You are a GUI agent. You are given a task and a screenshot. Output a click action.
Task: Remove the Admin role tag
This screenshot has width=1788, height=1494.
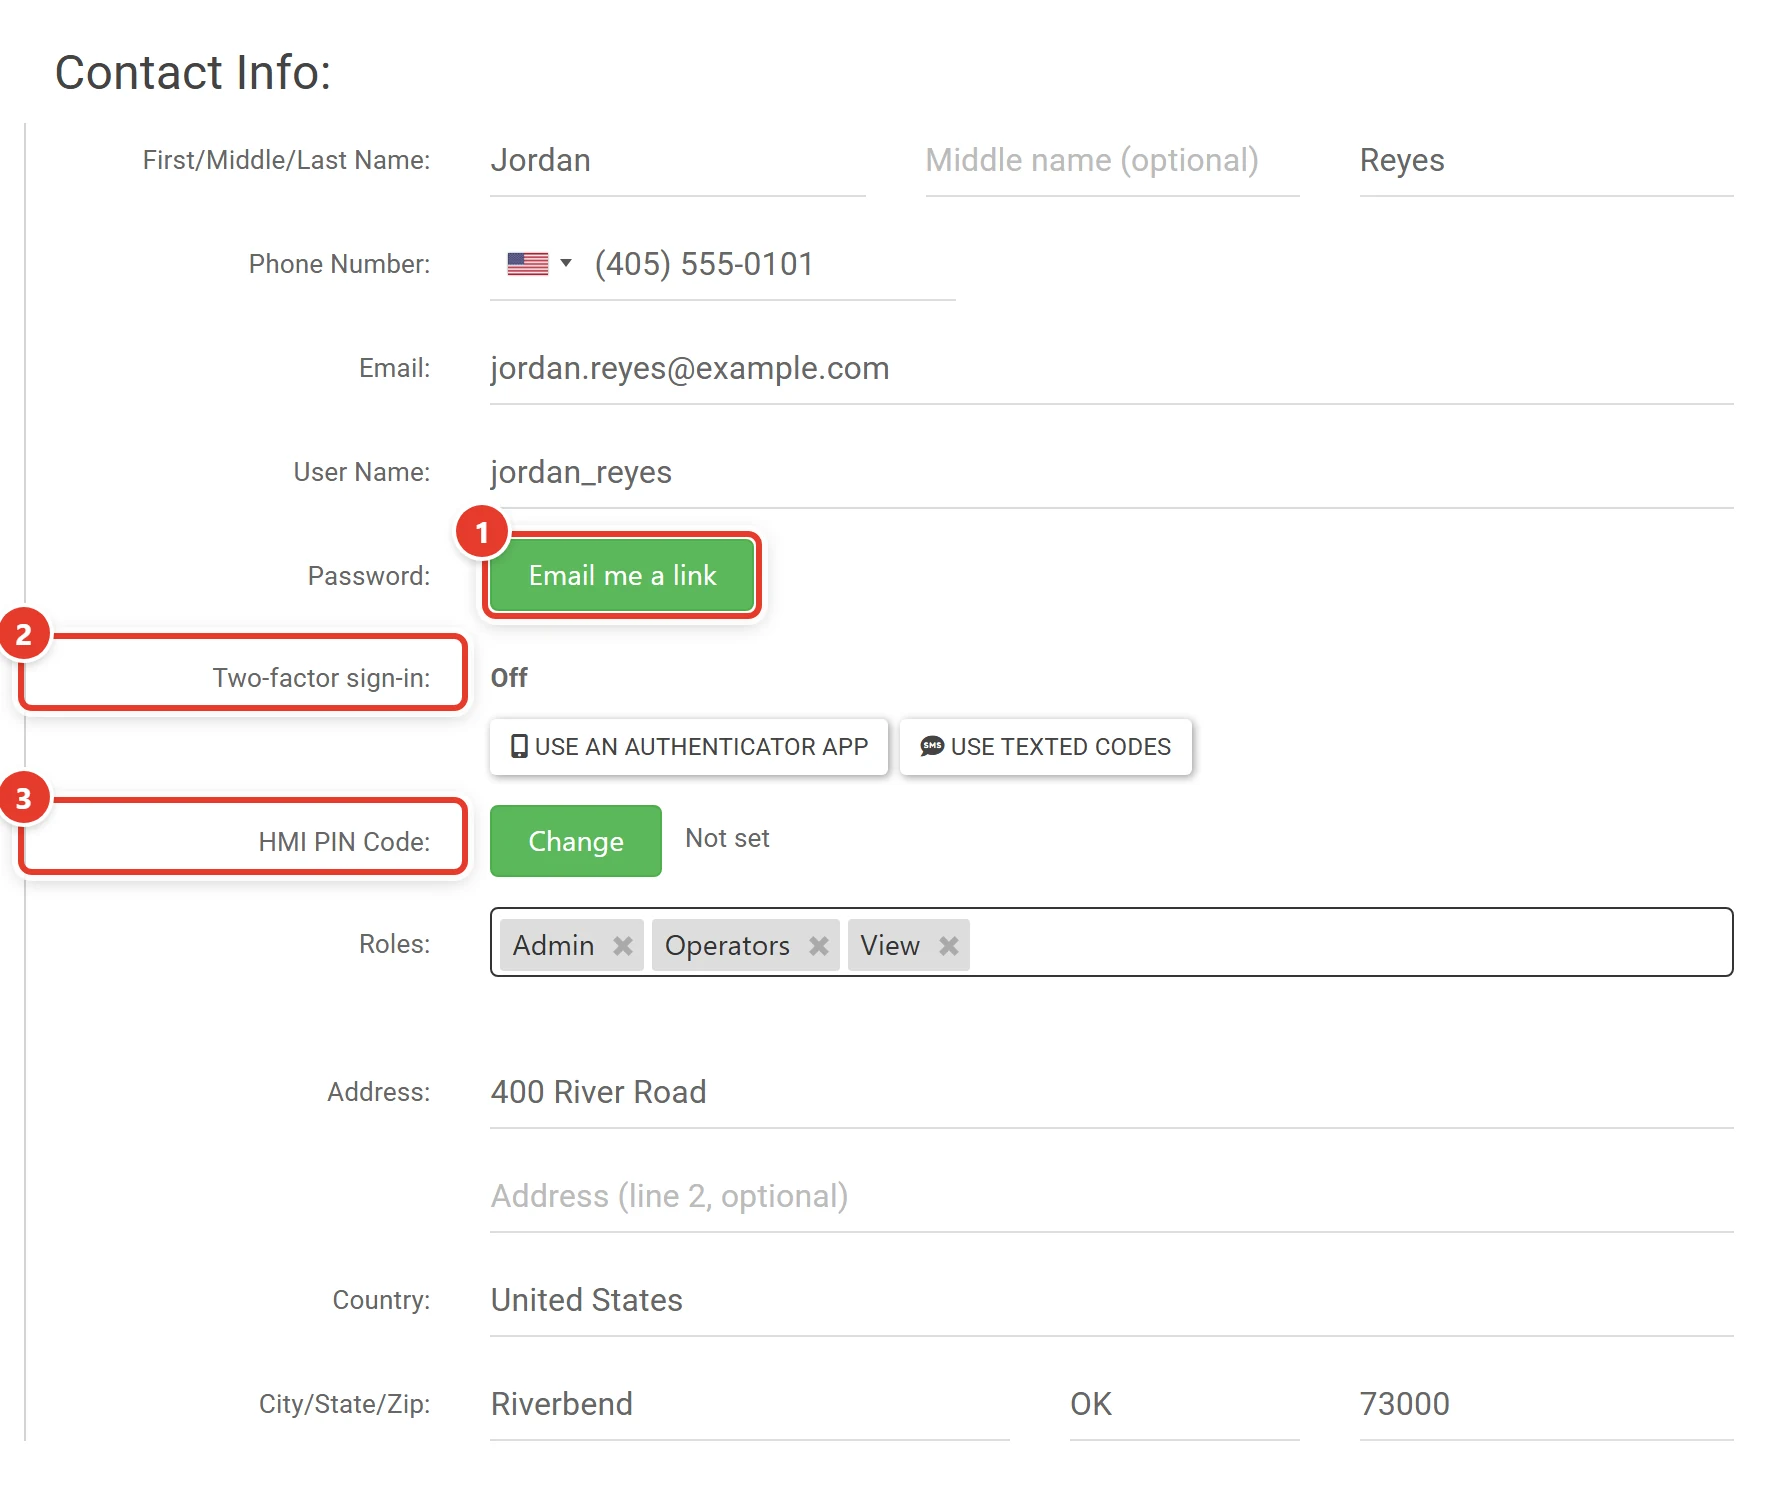tap(623, 946)
